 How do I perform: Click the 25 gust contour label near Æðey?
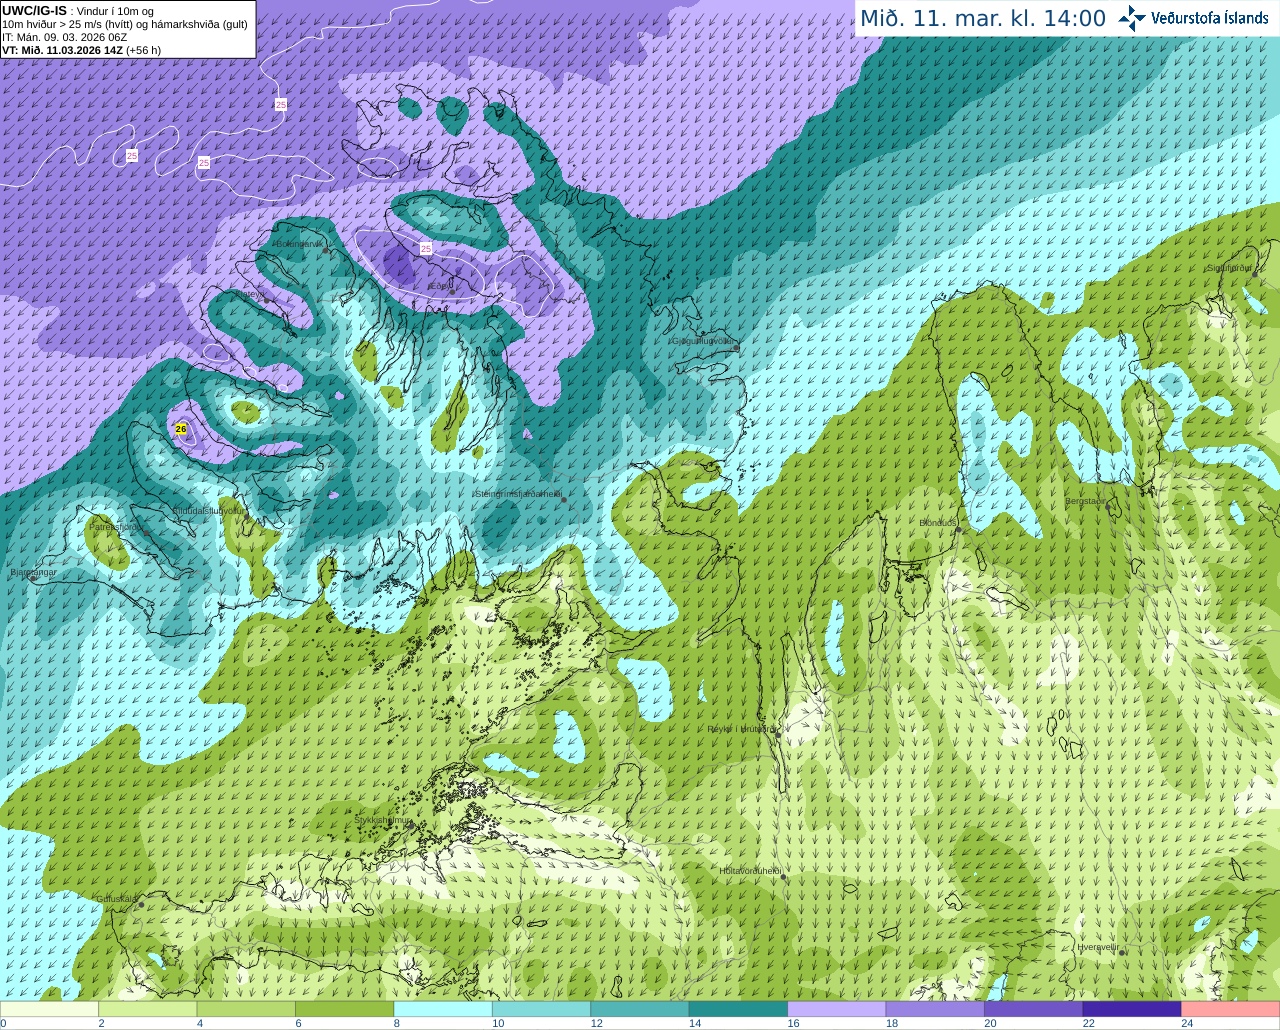point(426,247)
